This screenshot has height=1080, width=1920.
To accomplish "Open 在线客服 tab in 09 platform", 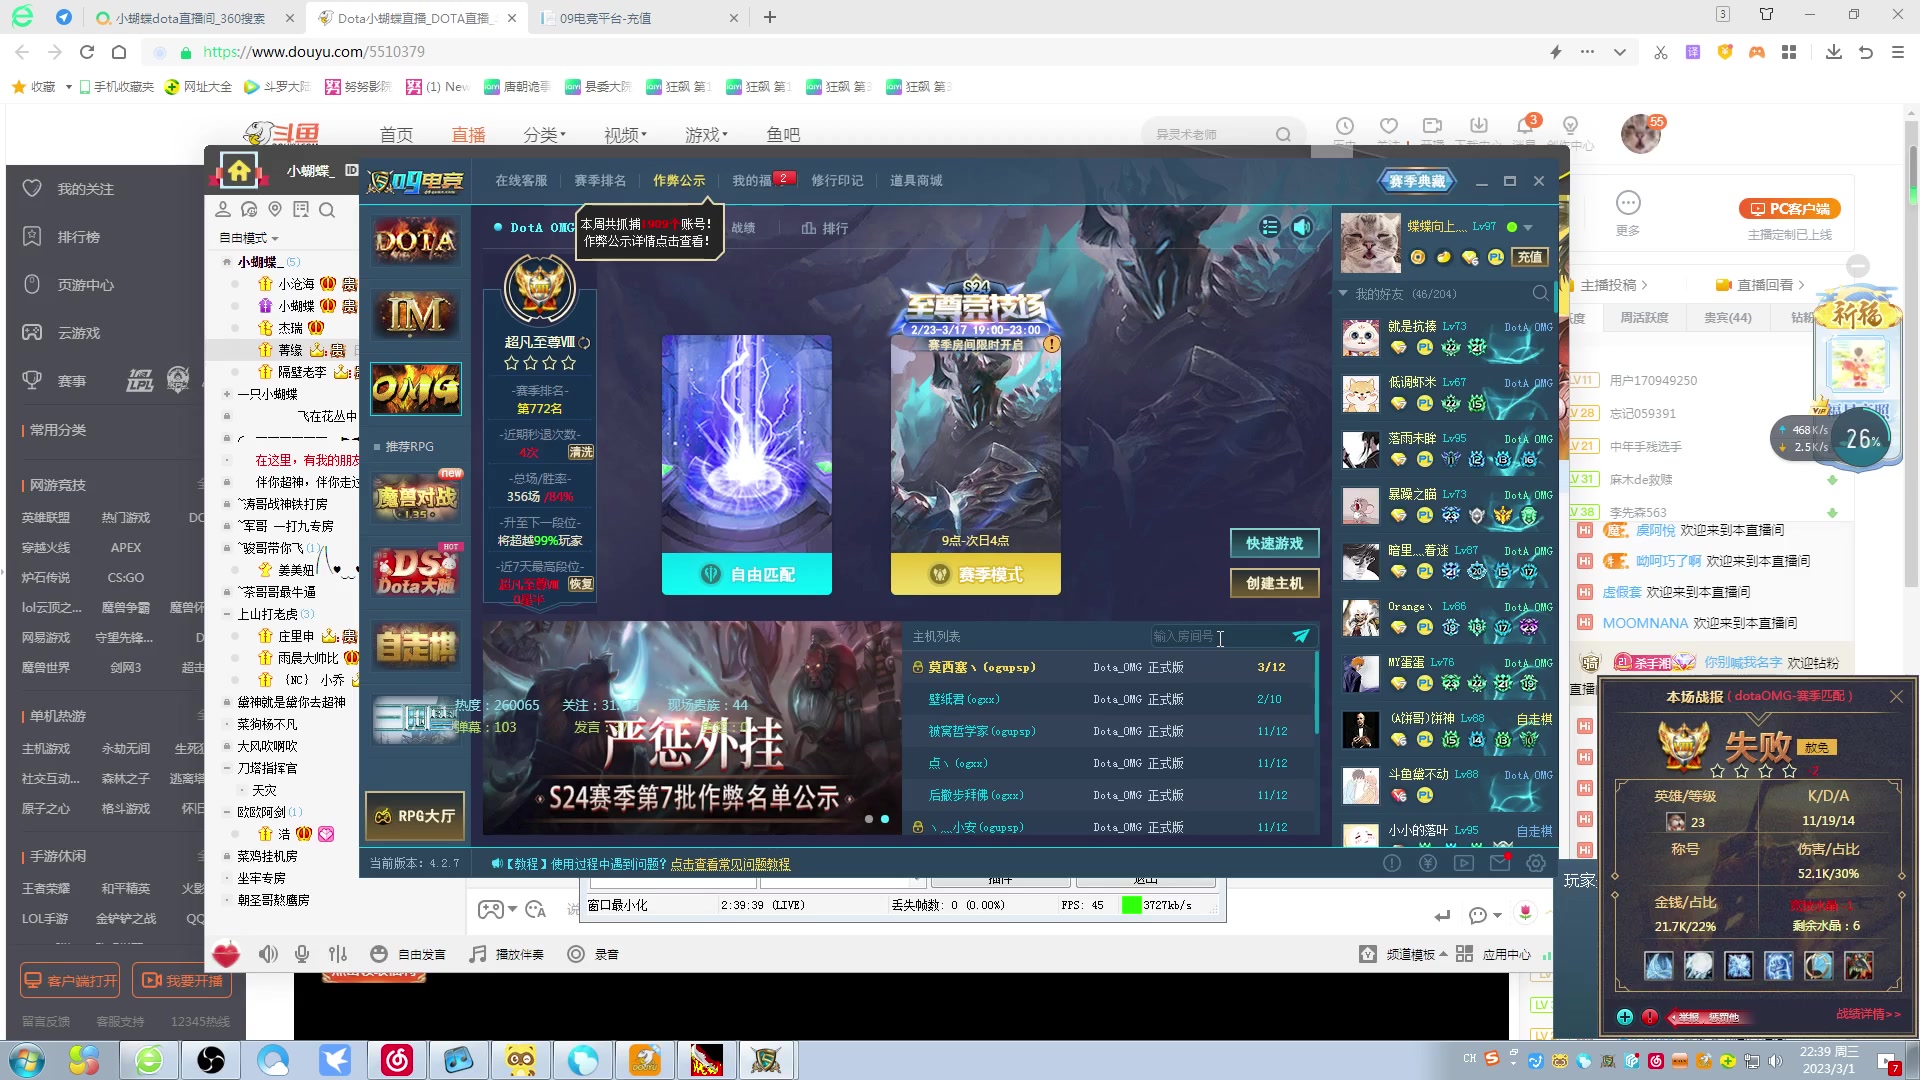I will tap(522, 181).
